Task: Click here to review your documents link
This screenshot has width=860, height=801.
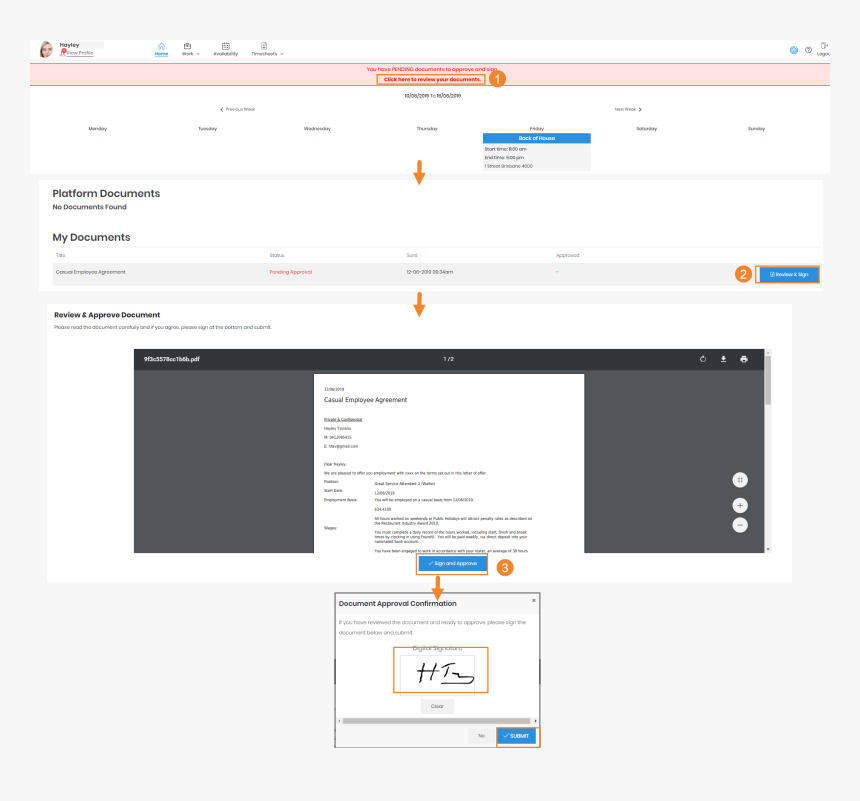Action: [432, 80]
